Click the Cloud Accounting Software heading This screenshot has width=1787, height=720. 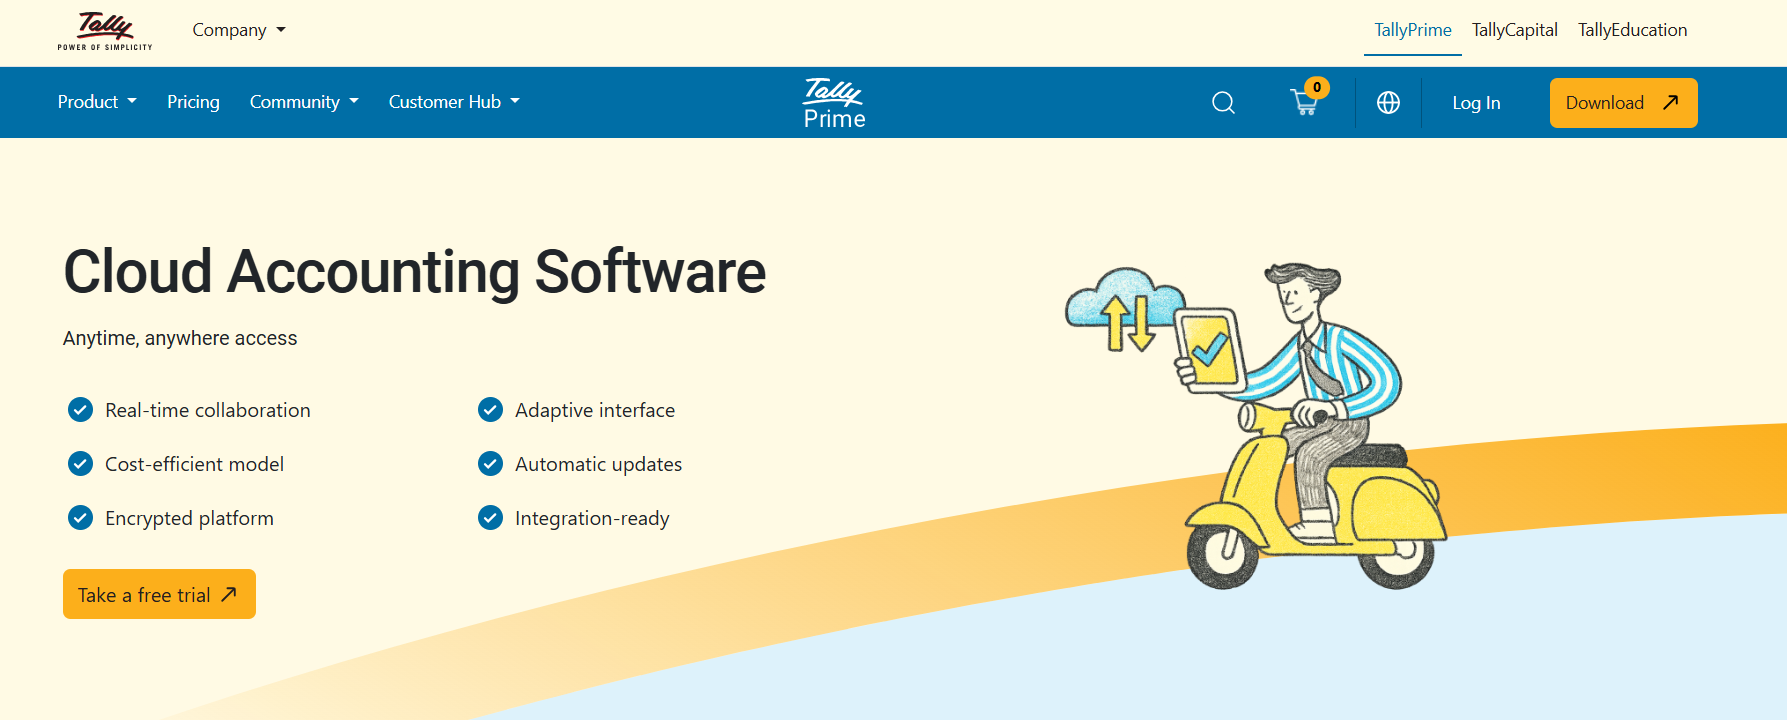click(414, 272)
